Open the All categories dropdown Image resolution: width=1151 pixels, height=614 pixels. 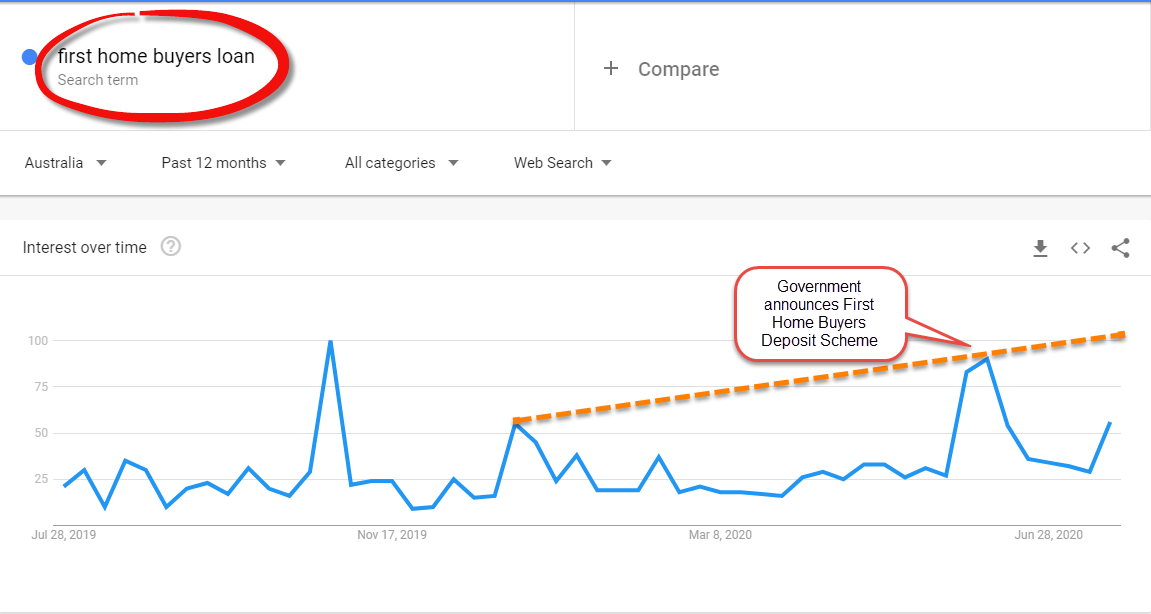(x=402, y=163)
